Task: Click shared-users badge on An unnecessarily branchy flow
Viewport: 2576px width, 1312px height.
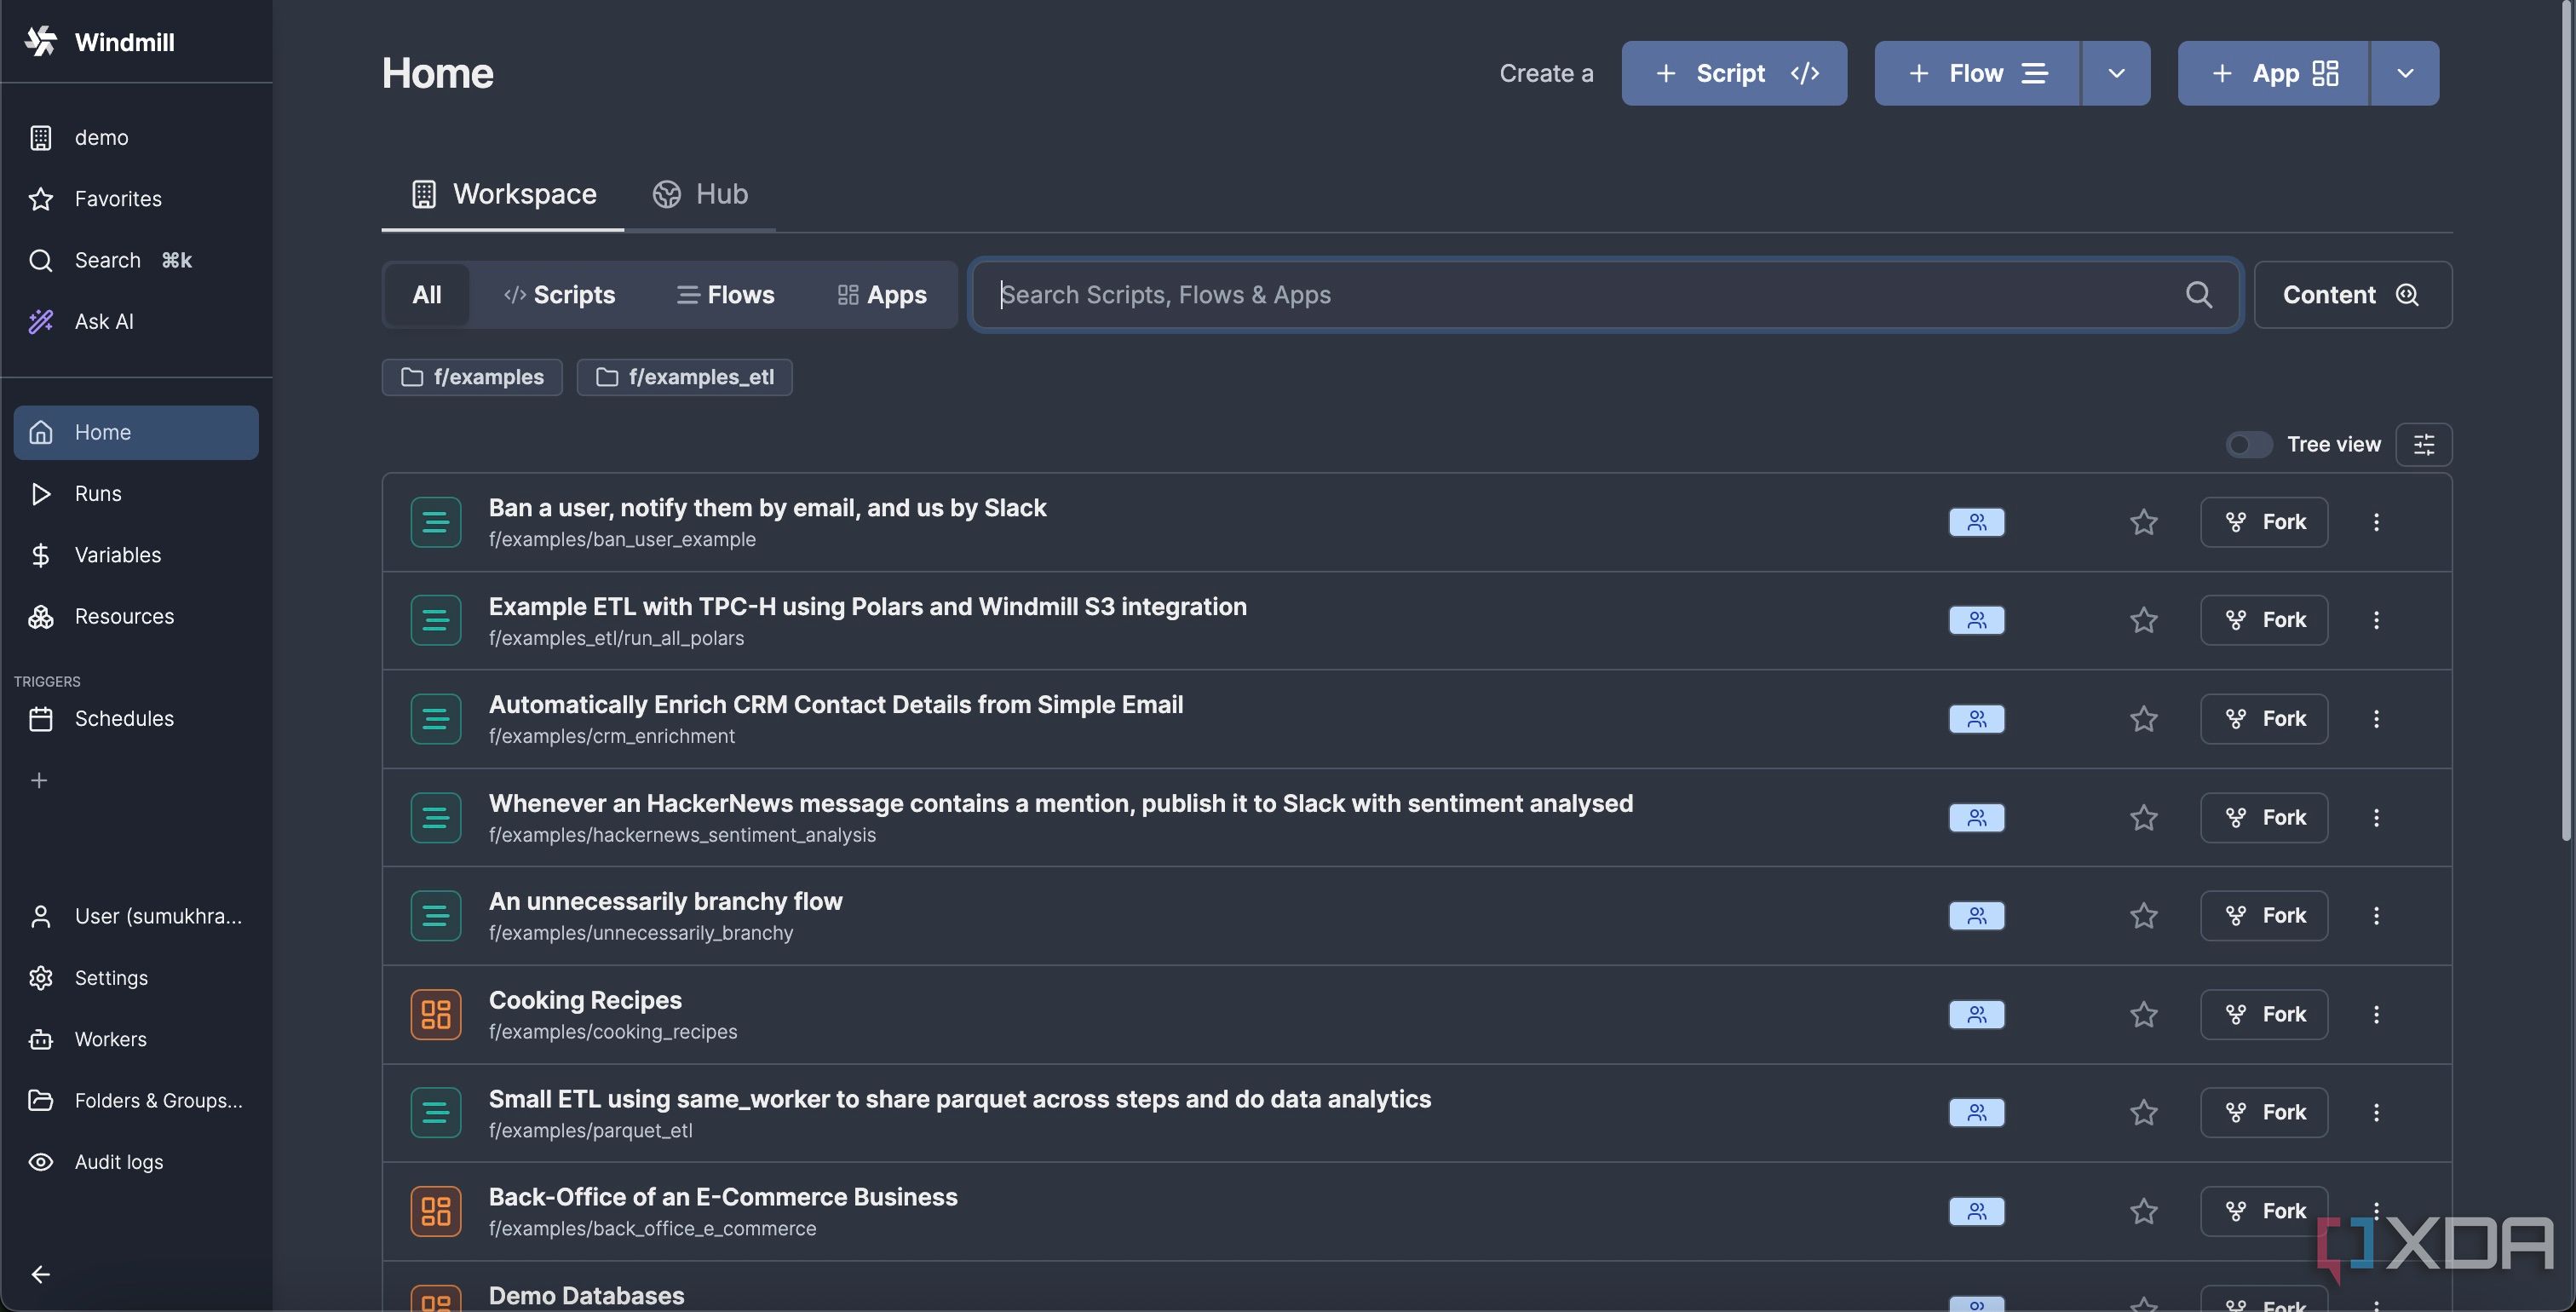Action: (x=1976, y=916)
